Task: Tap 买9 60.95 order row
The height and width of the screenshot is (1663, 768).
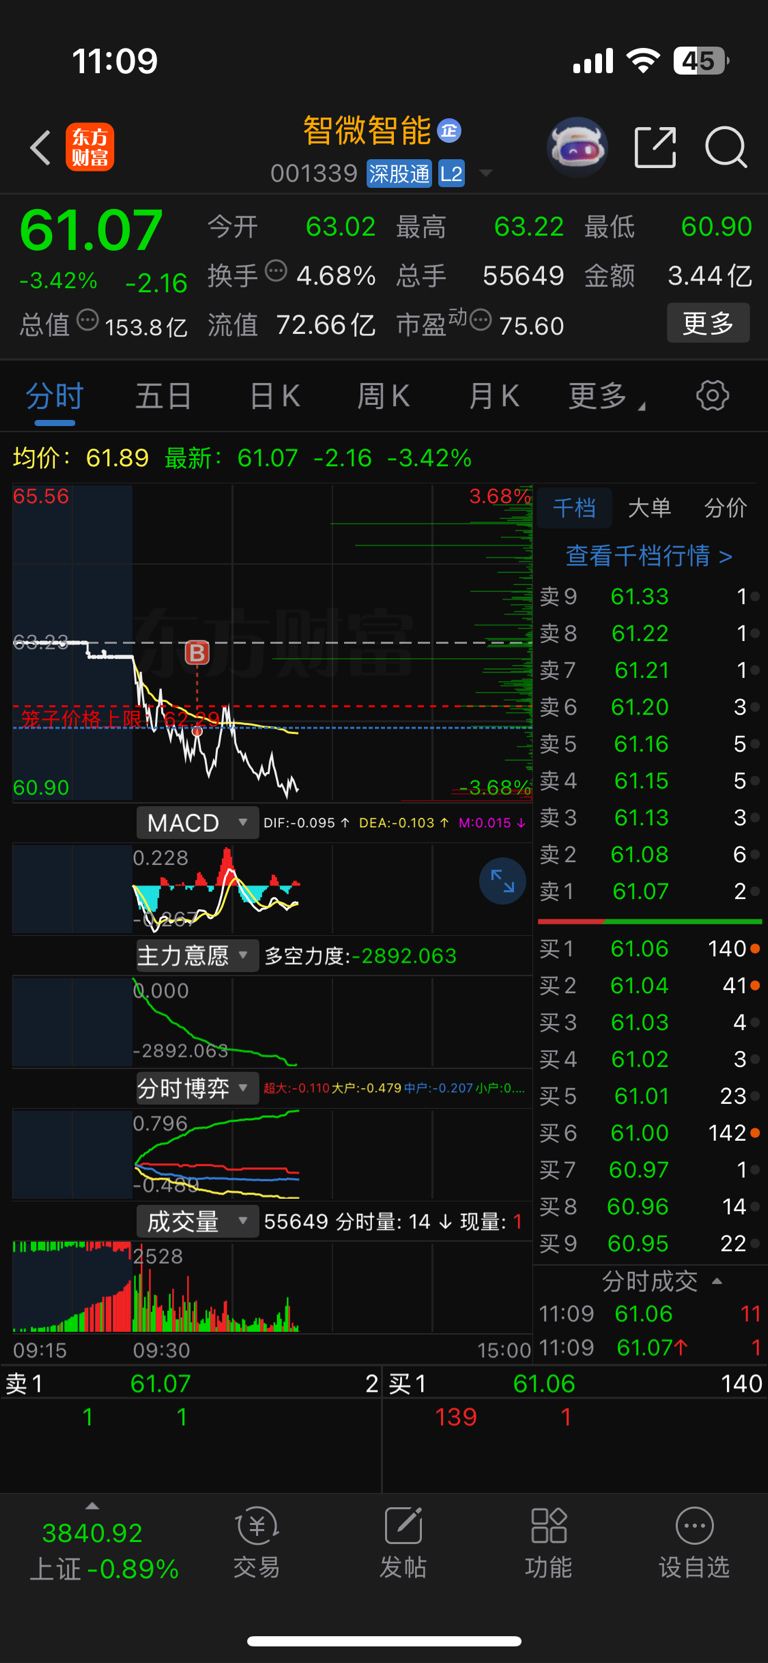Action: point(650,1244)
